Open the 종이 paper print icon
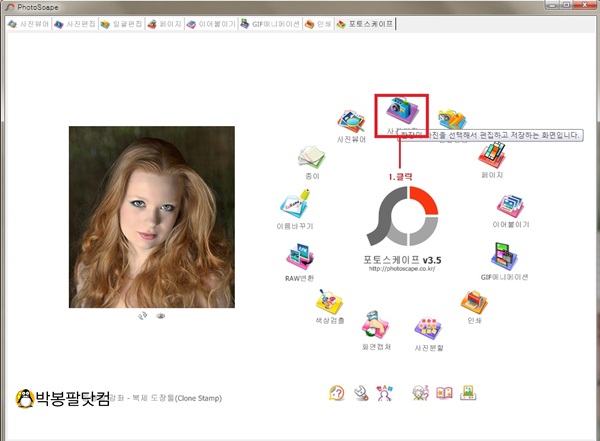The height and width of the screenshot is (441, 600). 310,158
